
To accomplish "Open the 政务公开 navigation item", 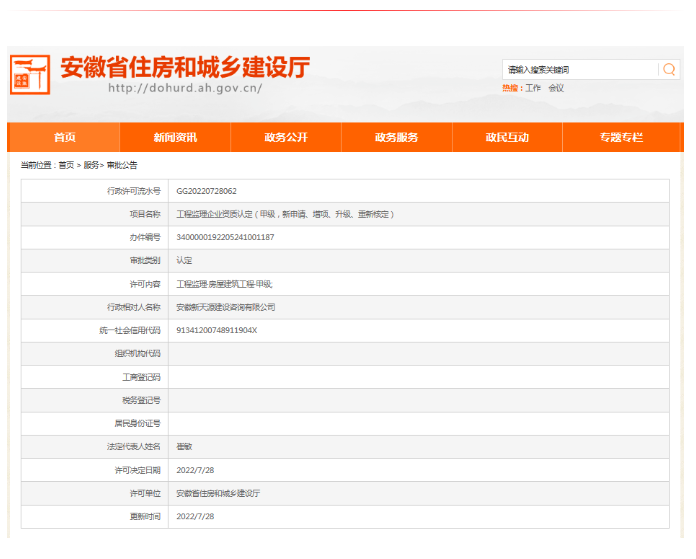I will pos(286,137).
